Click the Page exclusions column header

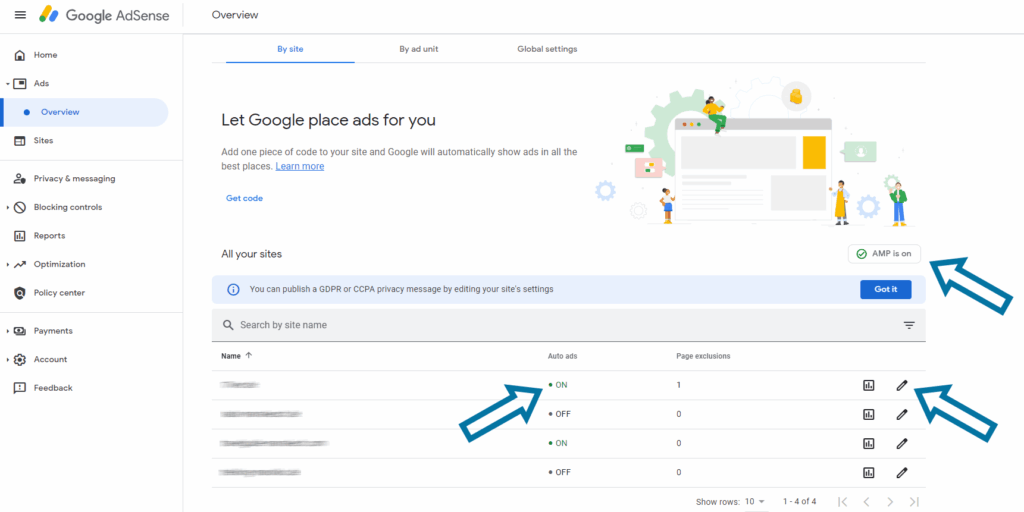tap(703, 357)
